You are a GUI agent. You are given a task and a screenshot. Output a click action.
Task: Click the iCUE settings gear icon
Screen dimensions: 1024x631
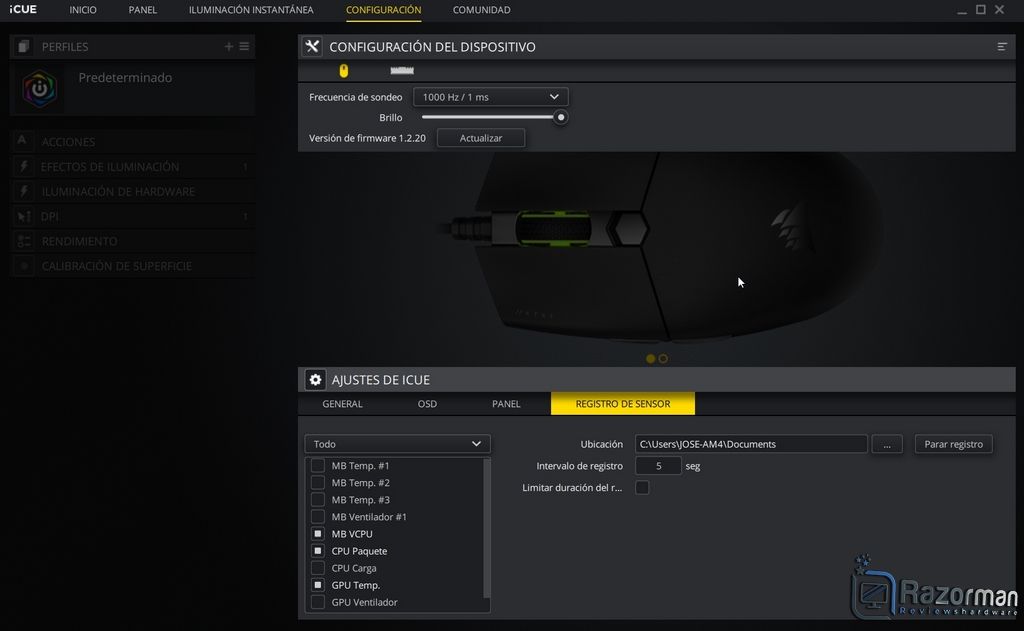pos(315,380)
